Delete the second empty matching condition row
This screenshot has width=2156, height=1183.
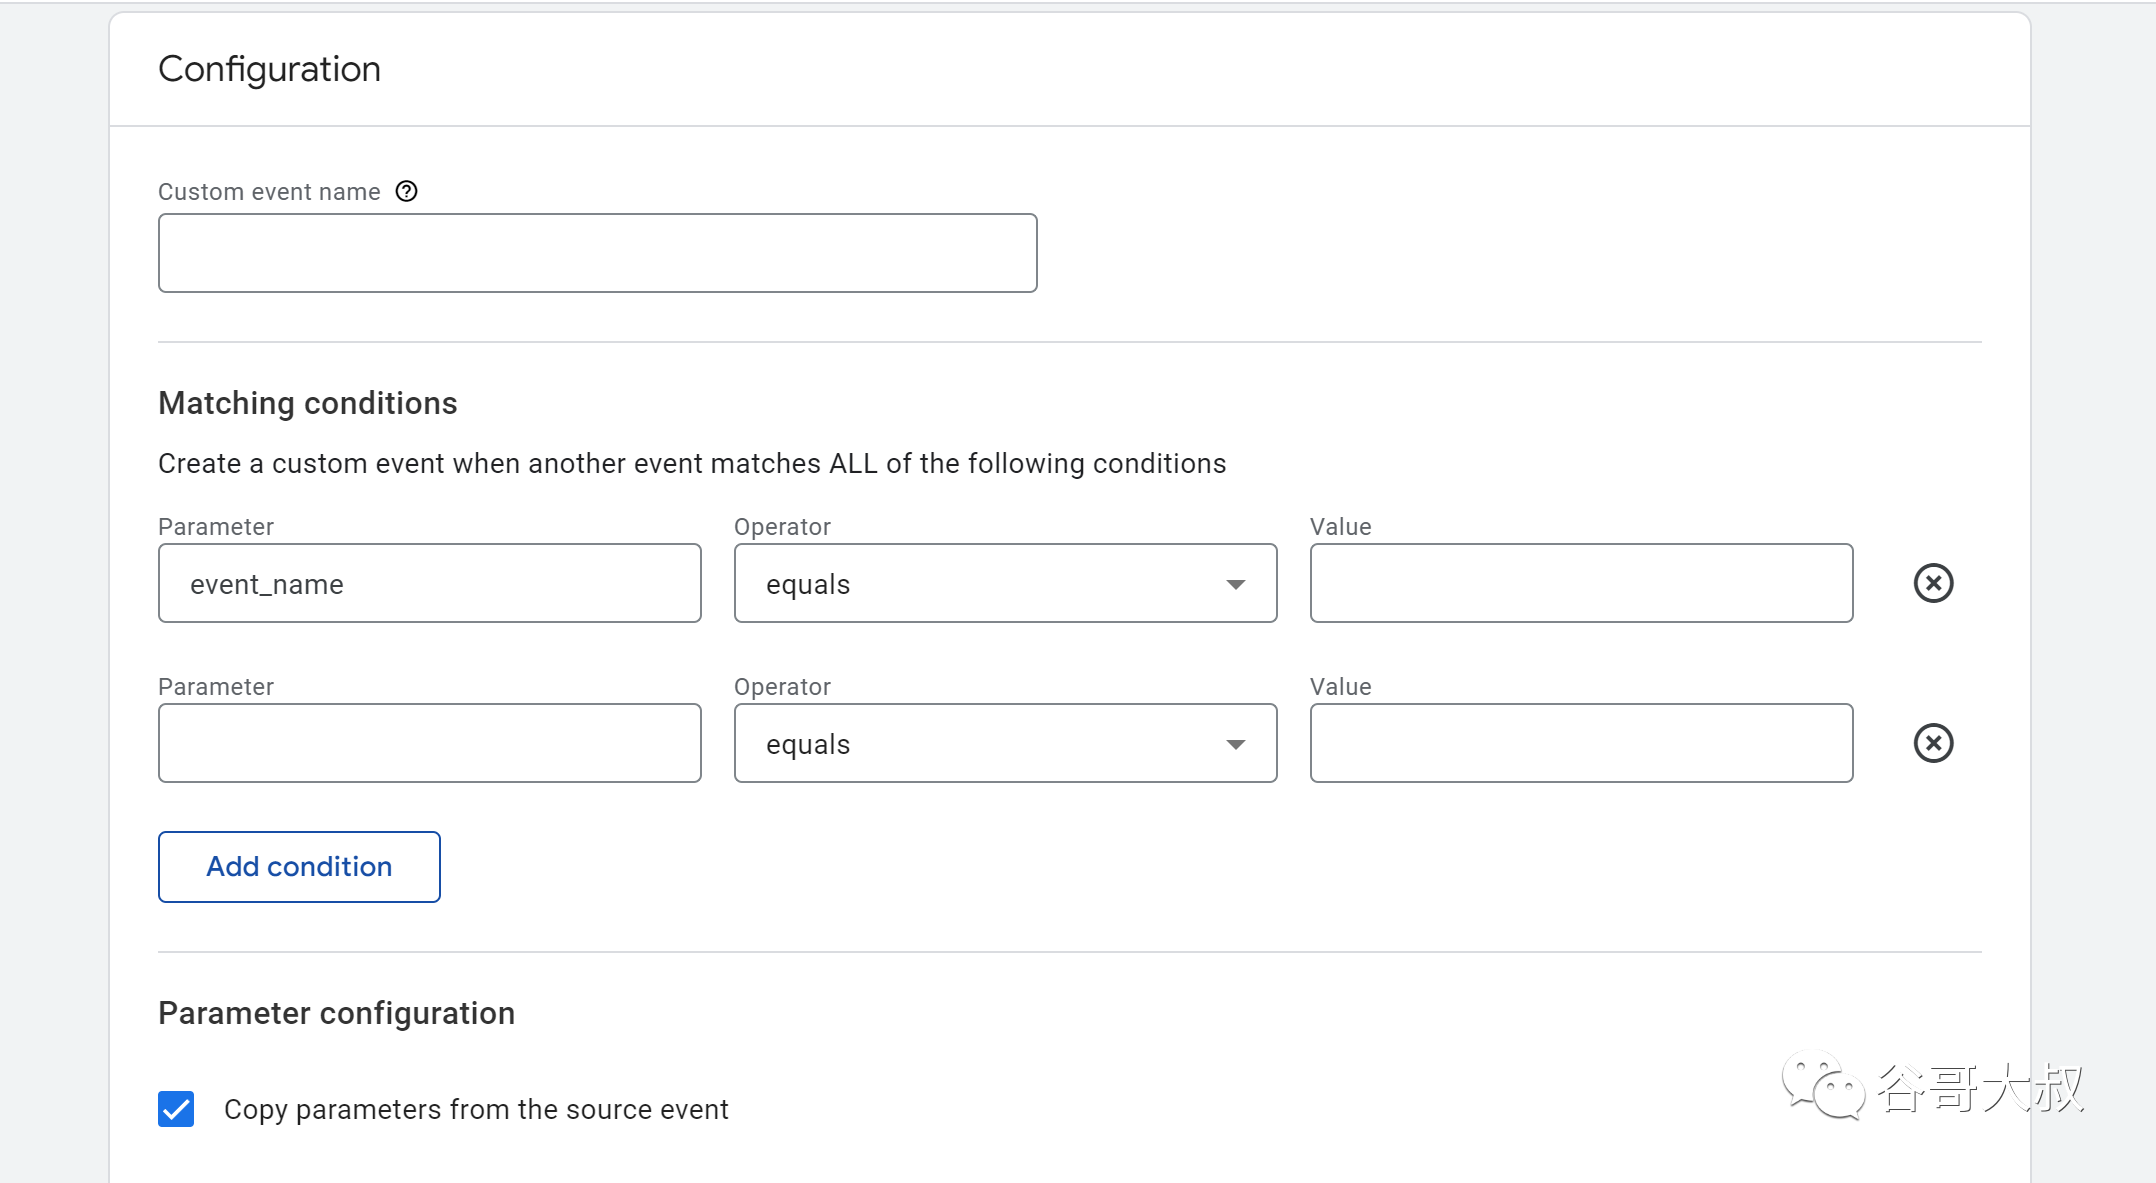coord(1933,743)
